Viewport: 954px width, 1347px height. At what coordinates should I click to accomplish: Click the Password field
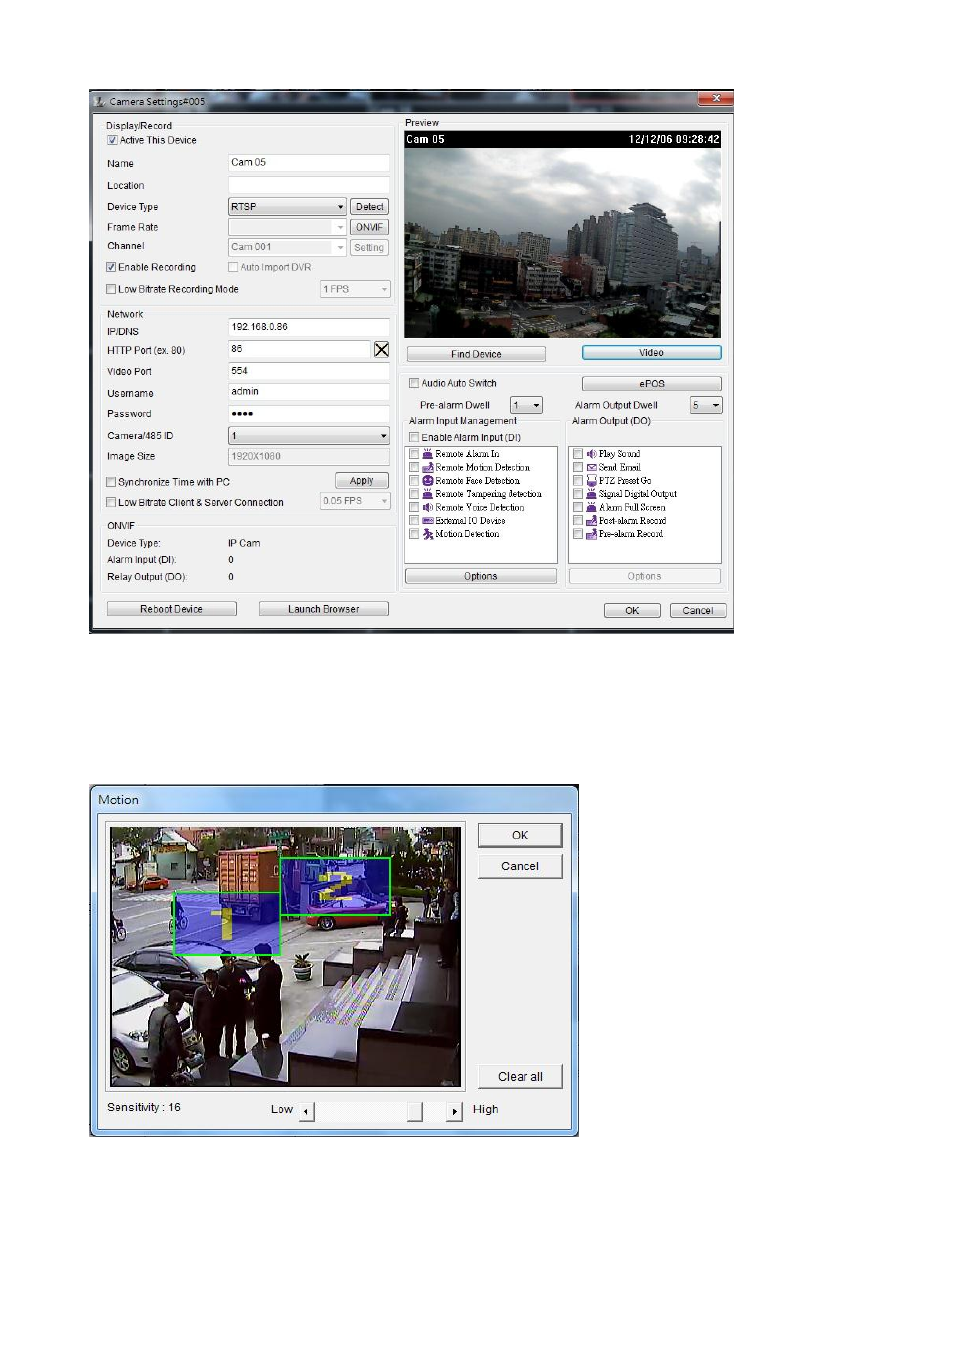(x=309, y=414)
